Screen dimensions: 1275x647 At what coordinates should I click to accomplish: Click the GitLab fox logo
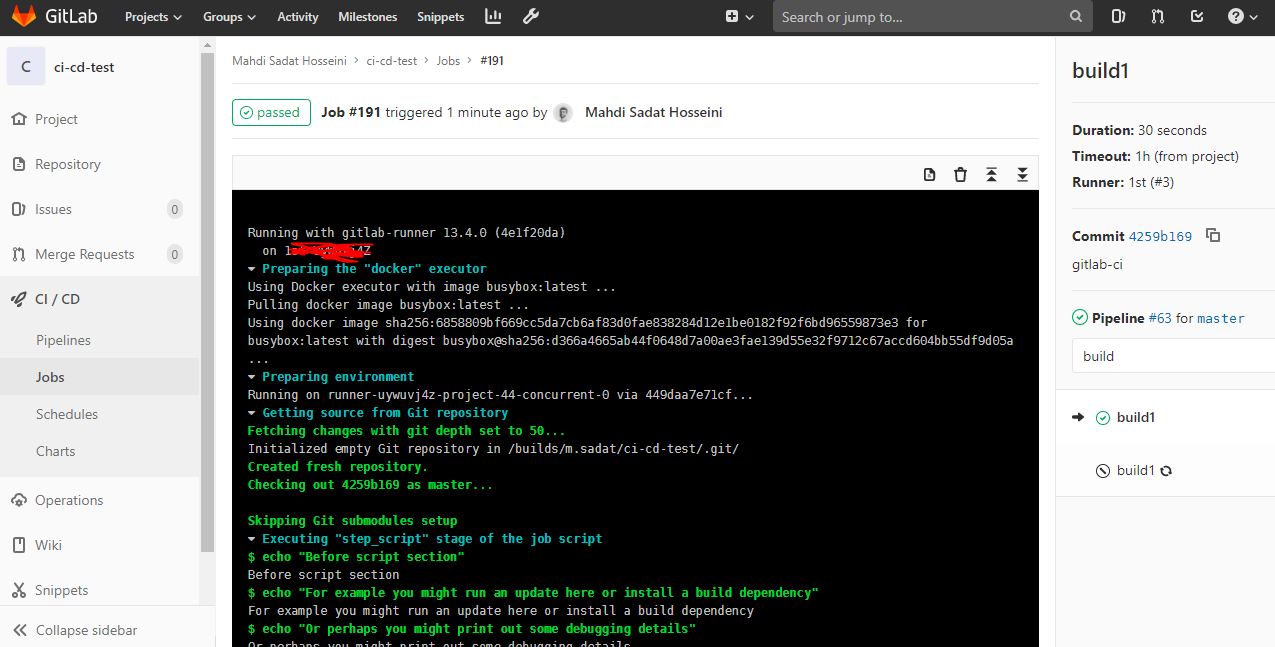click(23, 17)
